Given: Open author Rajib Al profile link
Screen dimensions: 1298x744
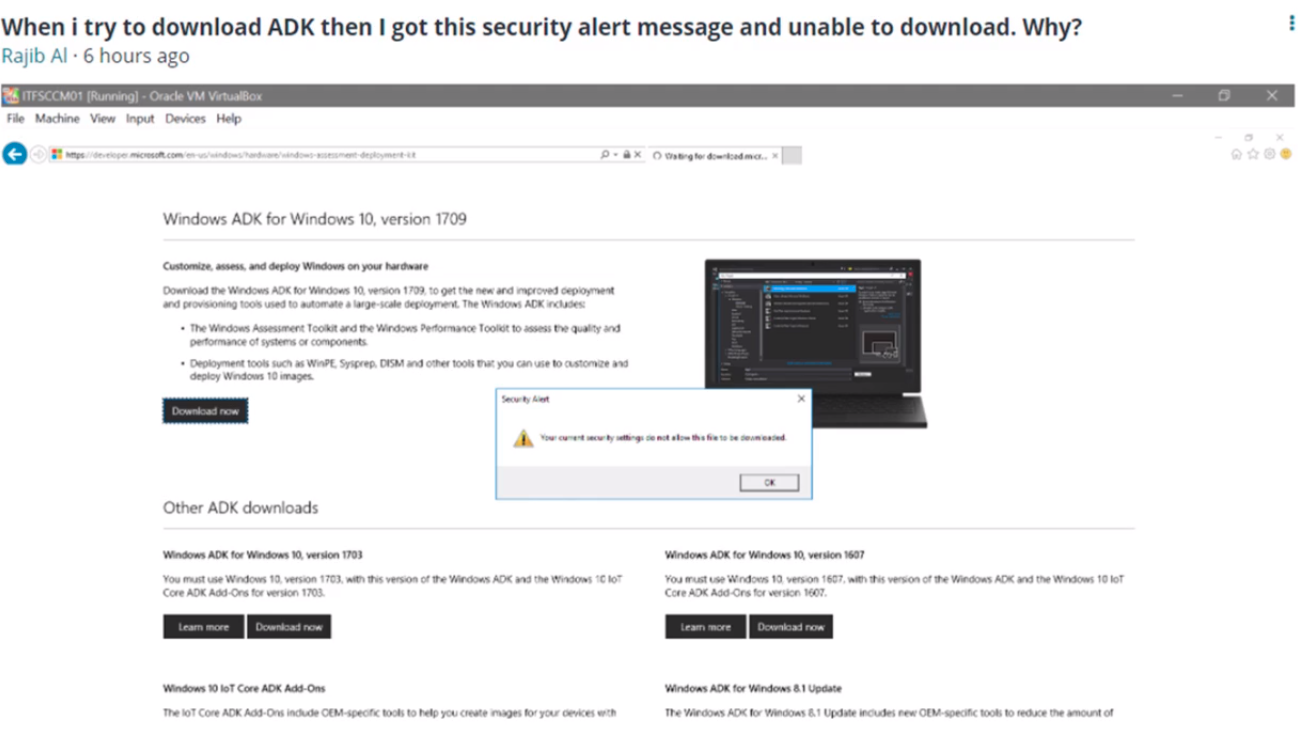Looking at the screenshot, I should 34,56.
